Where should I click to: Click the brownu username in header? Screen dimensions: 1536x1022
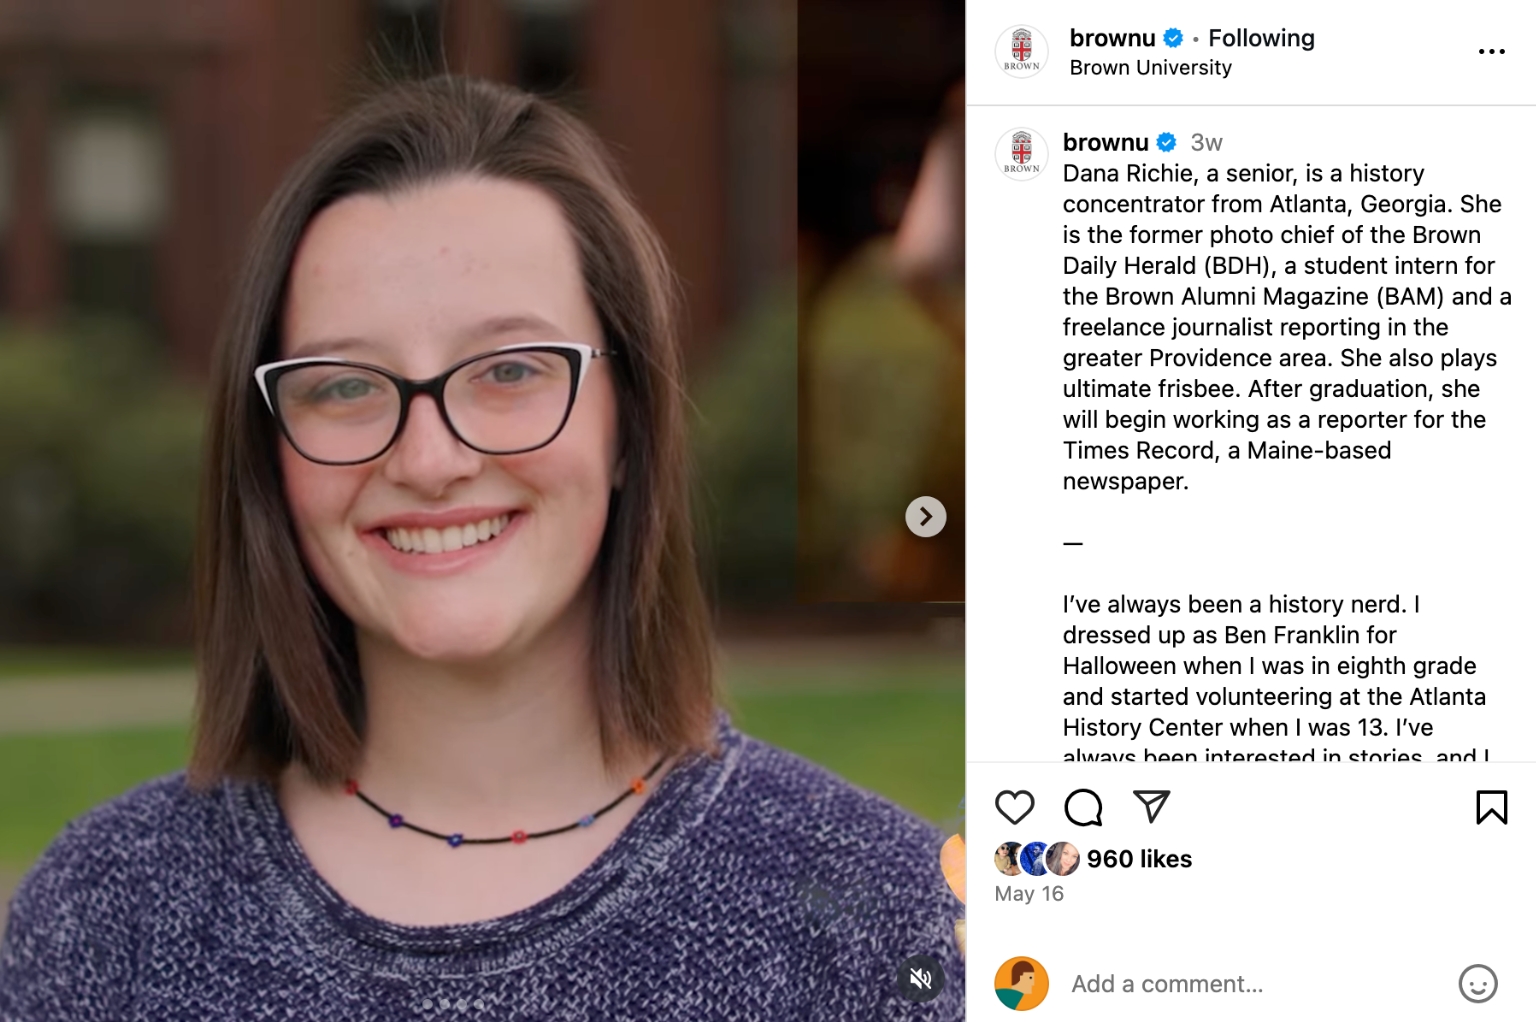click(1112, 38)
